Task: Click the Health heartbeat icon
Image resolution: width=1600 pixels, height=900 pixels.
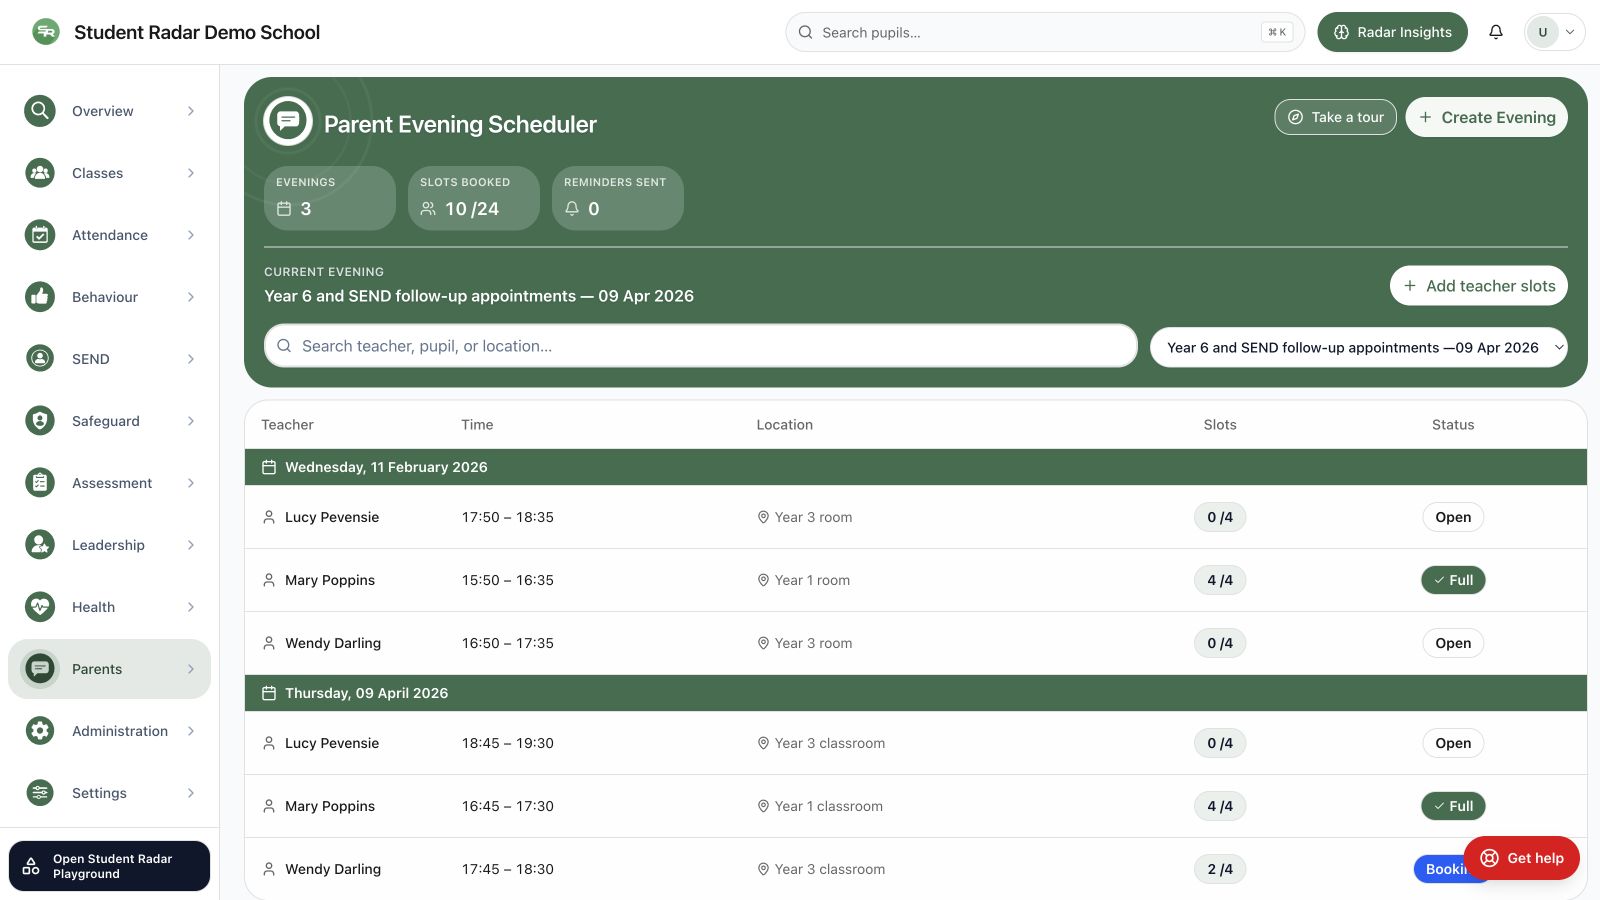Action: (40, 607)
